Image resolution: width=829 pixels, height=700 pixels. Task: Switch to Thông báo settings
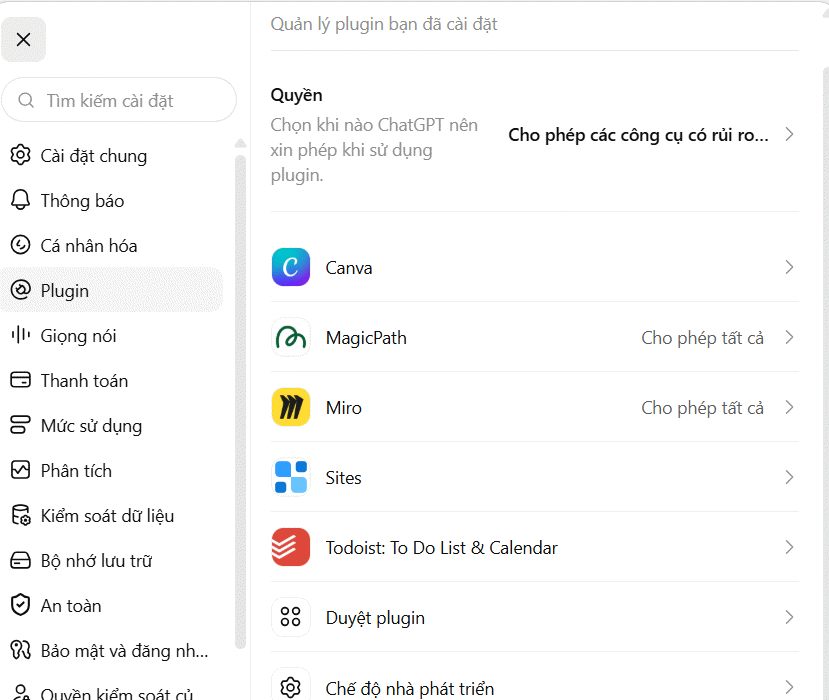point(112,200)
